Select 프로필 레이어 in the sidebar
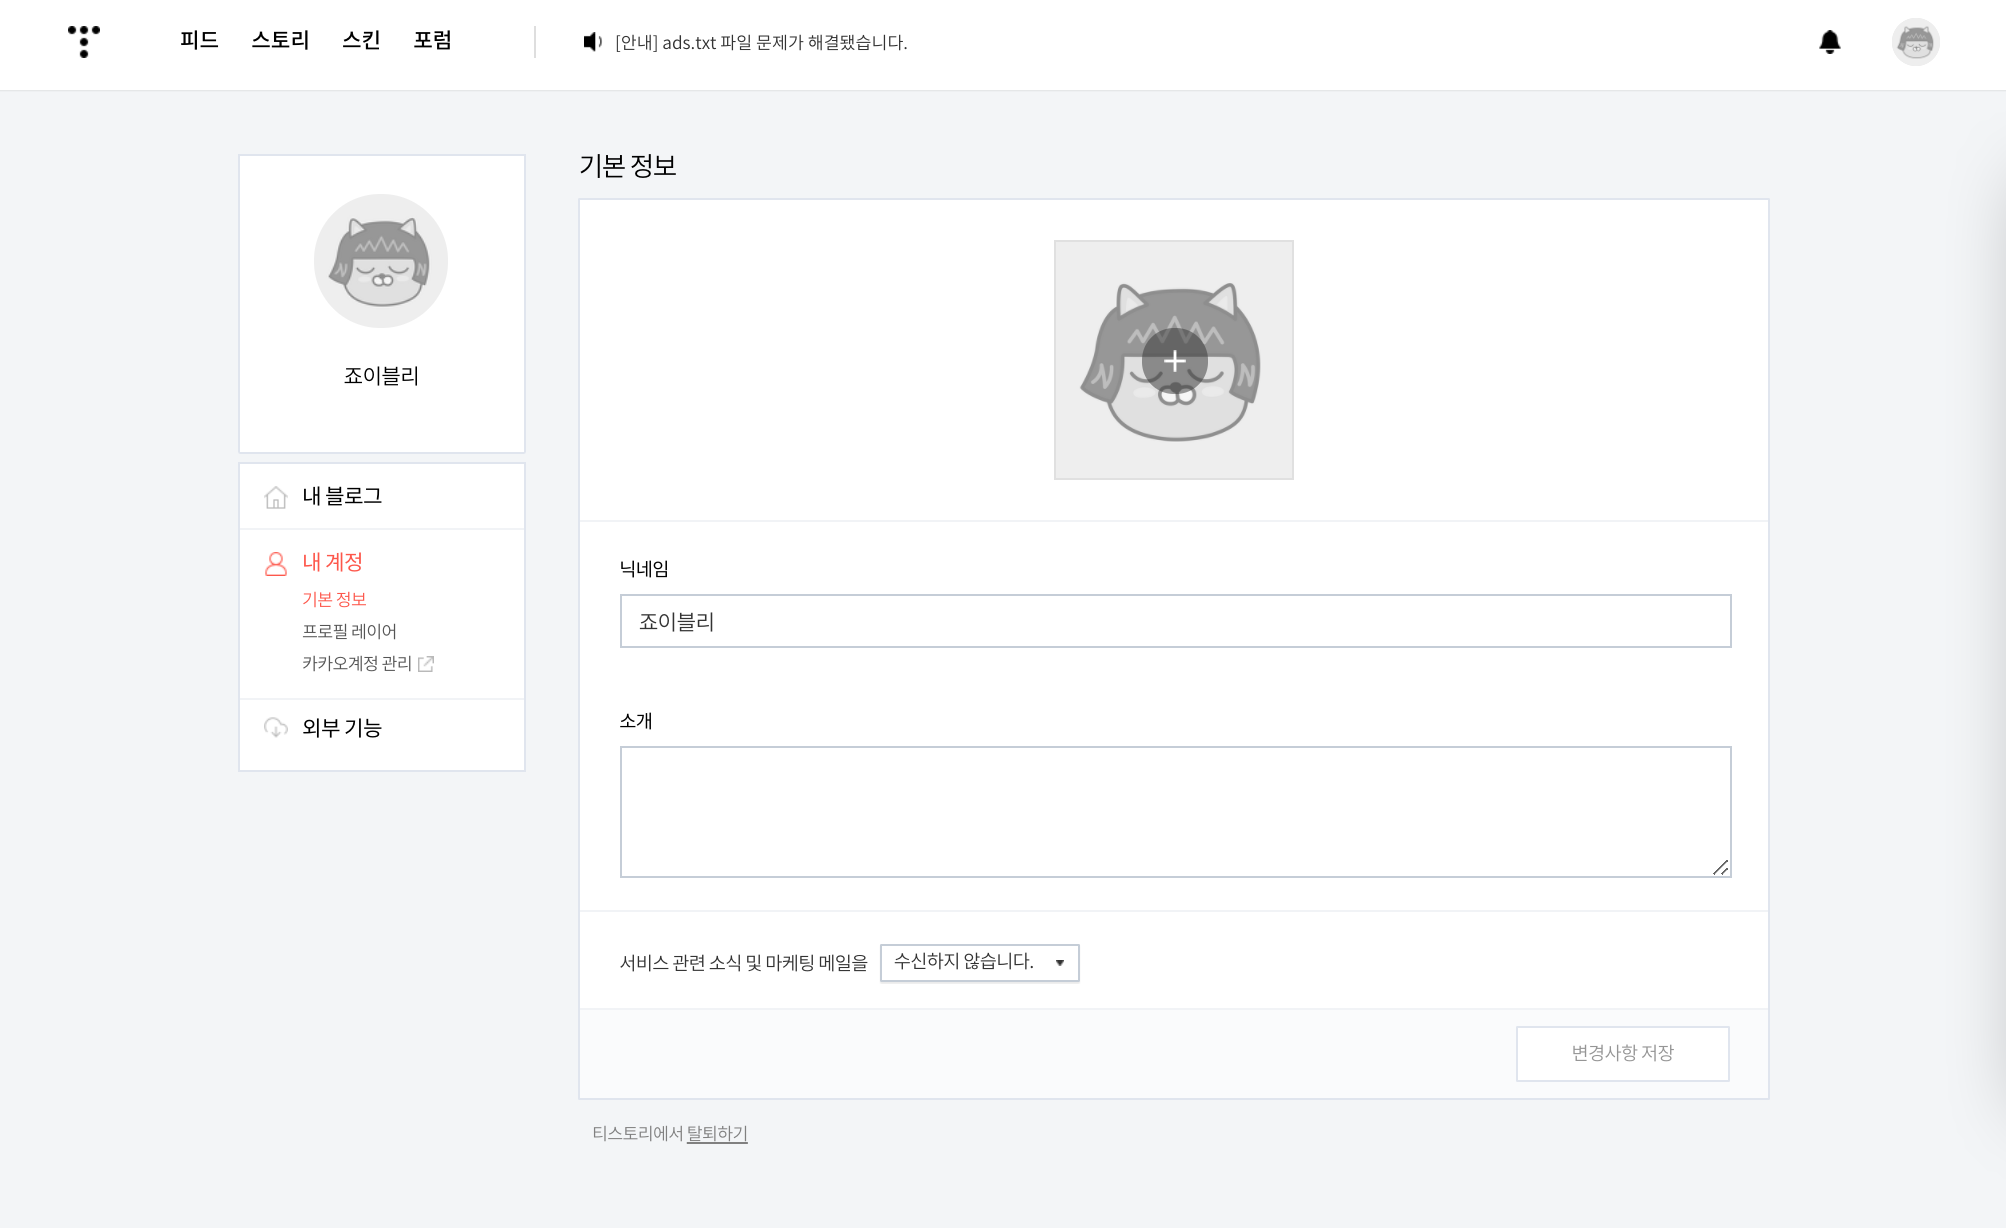This screenshot has width=2006, height=1228. point(349,631)
